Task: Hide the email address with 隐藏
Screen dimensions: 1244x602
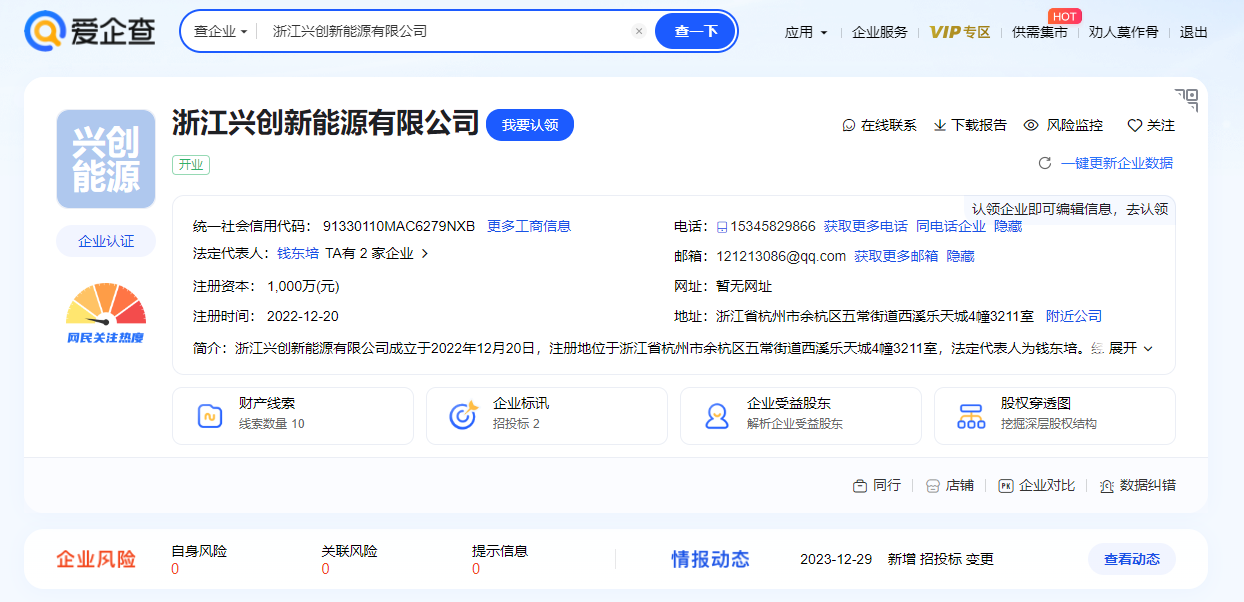Action: [960, 256]
